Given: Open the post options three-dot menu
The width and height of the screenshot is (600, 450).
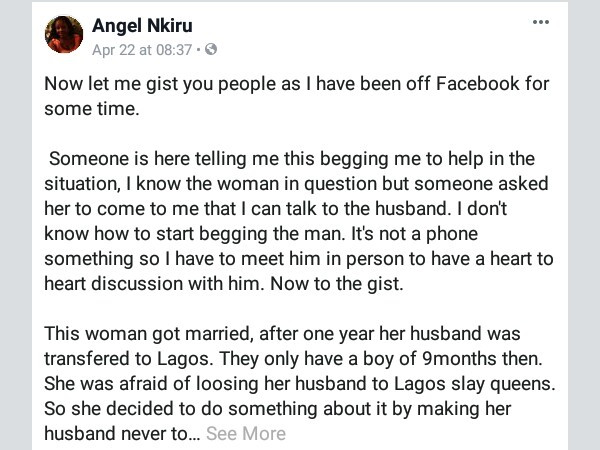Looking at the screenshot, I should coord(541,22).
